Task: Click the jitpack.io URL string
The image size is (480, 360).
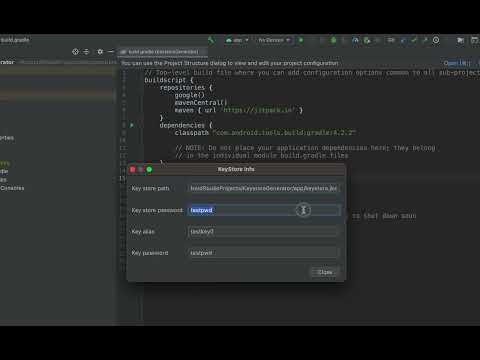Action: click(259, 110)
